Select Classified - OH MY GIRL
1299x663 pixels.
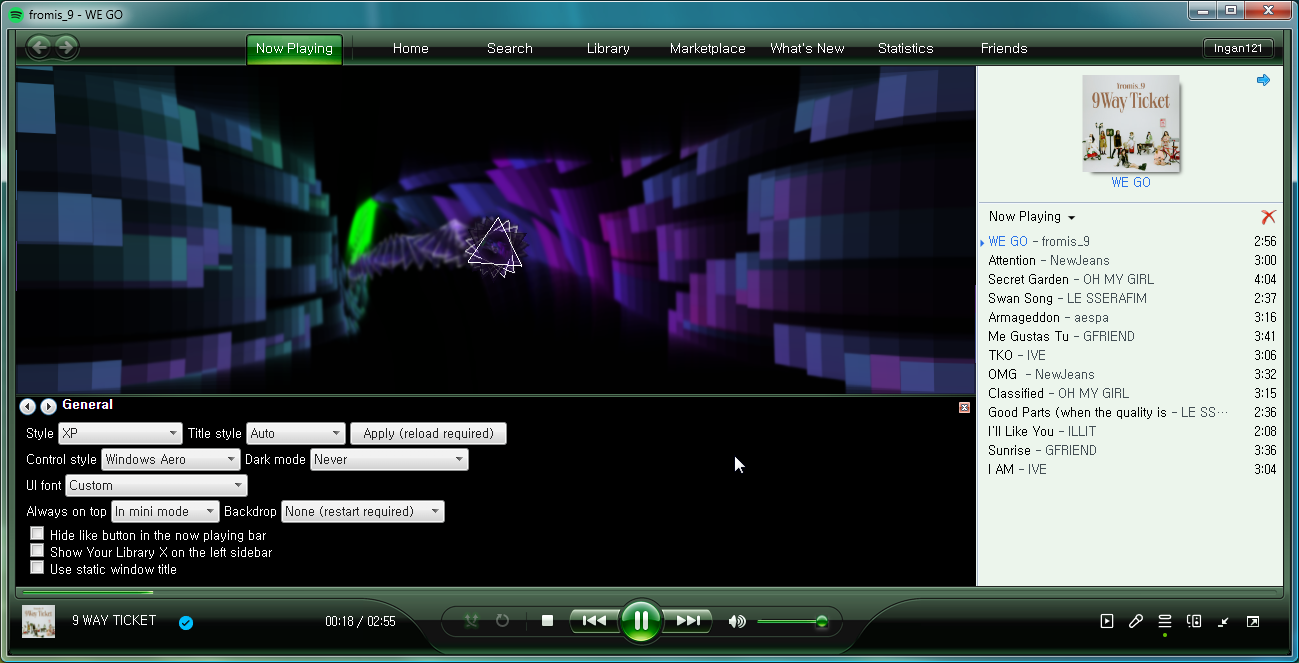click(x=1131, y=393)
